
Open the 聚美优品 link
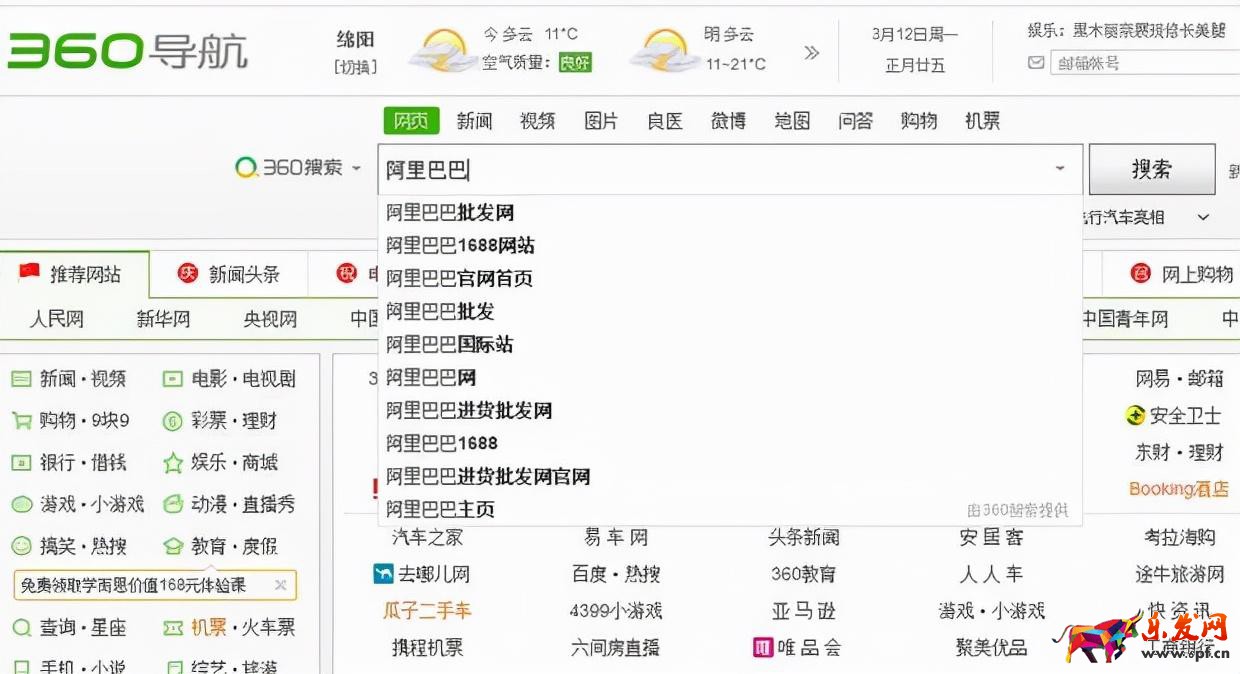992,647
